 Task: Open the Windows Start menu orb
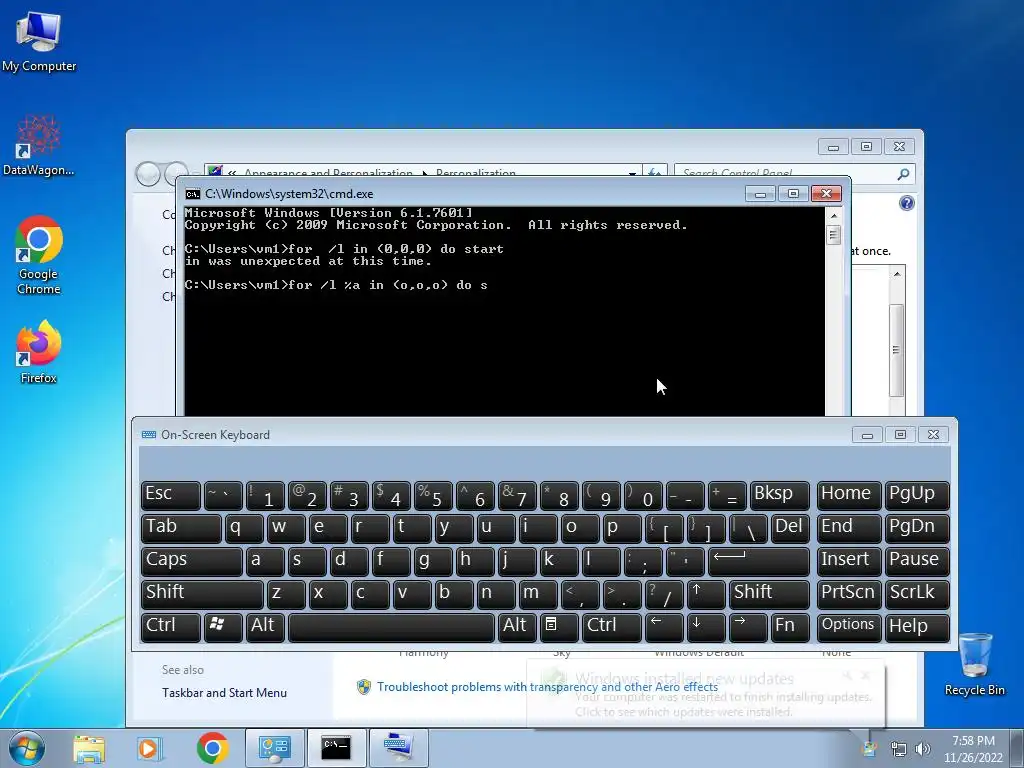[27, 748]
